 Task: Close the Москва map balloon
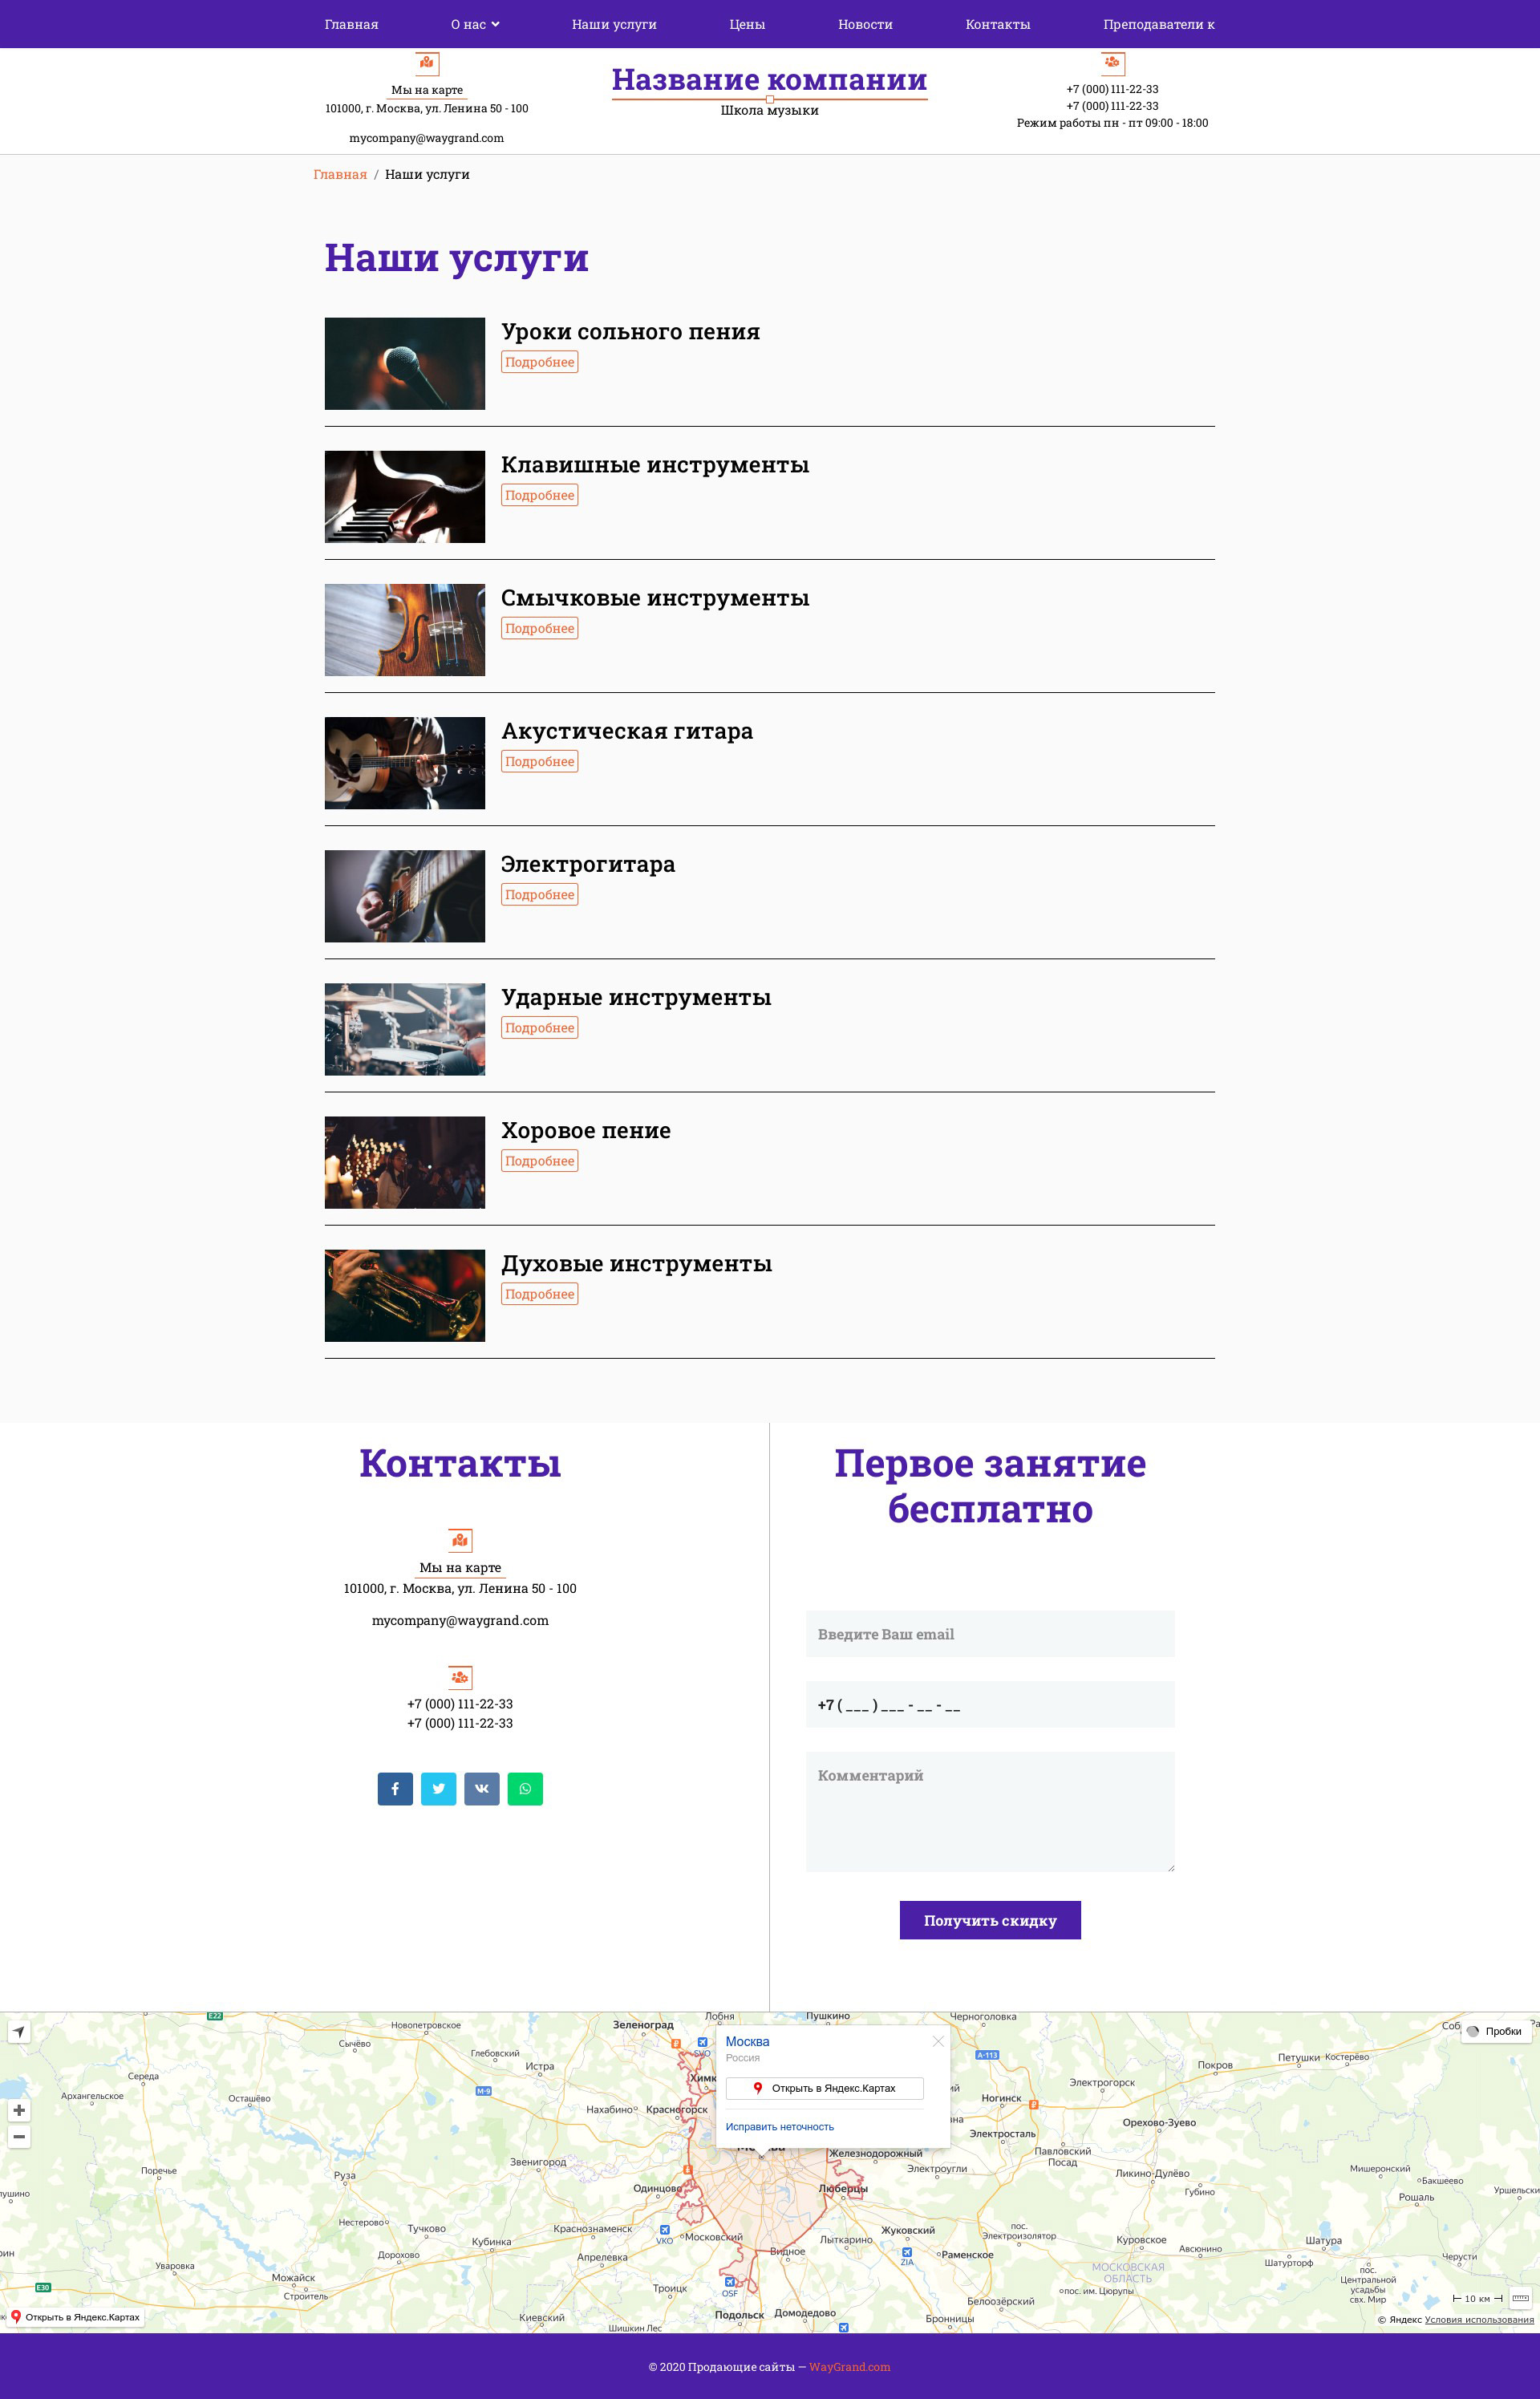[x=938, y=2041]
